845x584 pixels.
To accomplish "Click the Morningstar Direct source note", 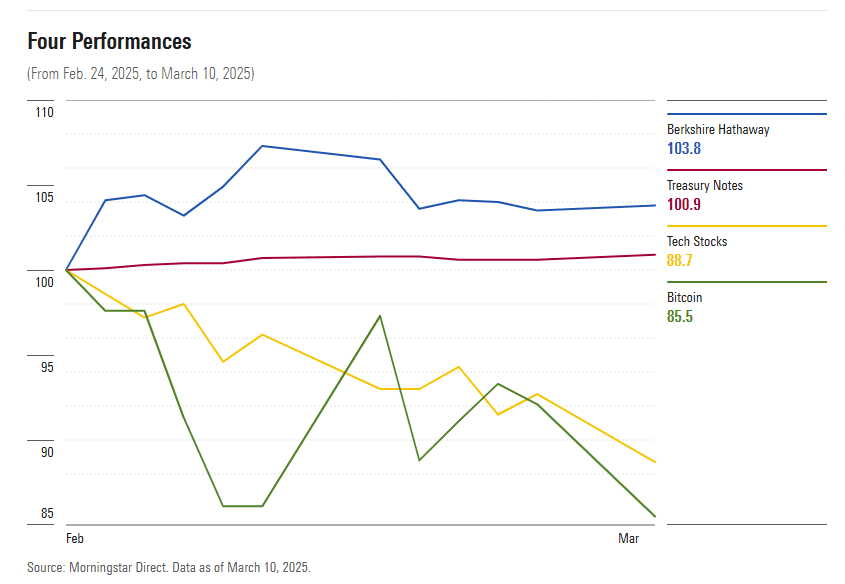I will (169, 567).
